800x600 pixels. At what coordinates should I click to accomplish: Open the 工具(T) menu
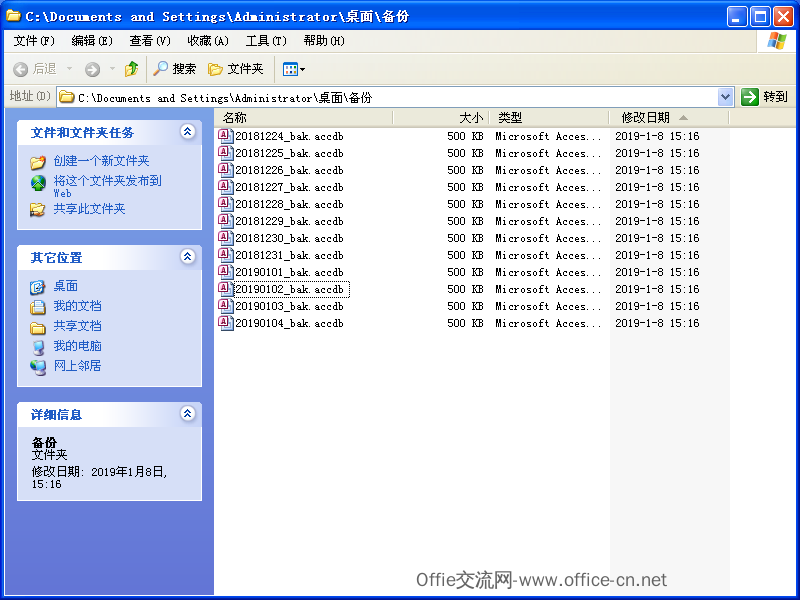[x=266, y=41]
